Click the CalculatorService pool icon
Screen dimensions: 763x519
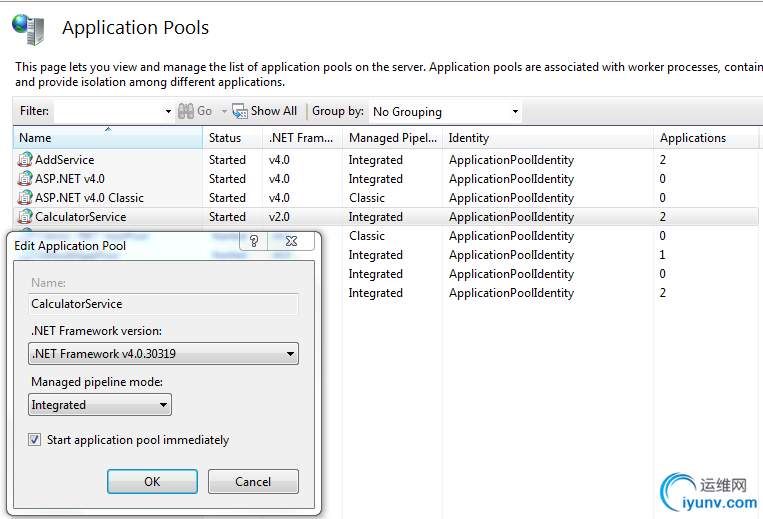point(25,217)
